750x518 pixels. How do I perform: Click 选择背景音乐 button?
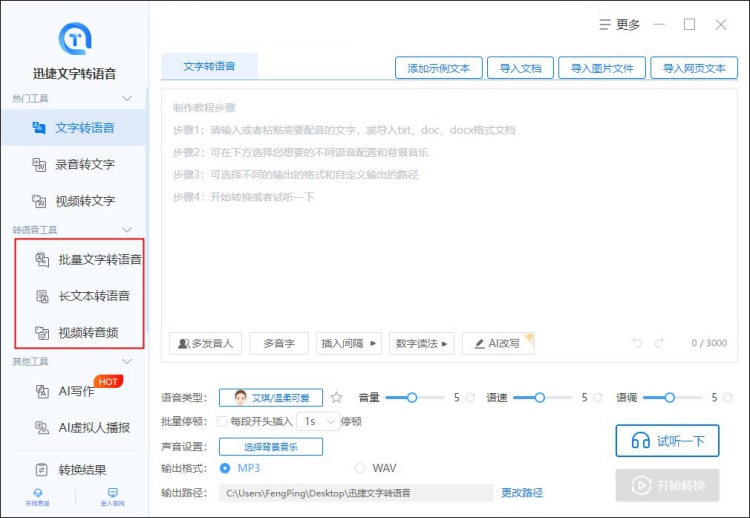(x=271, y=447)
